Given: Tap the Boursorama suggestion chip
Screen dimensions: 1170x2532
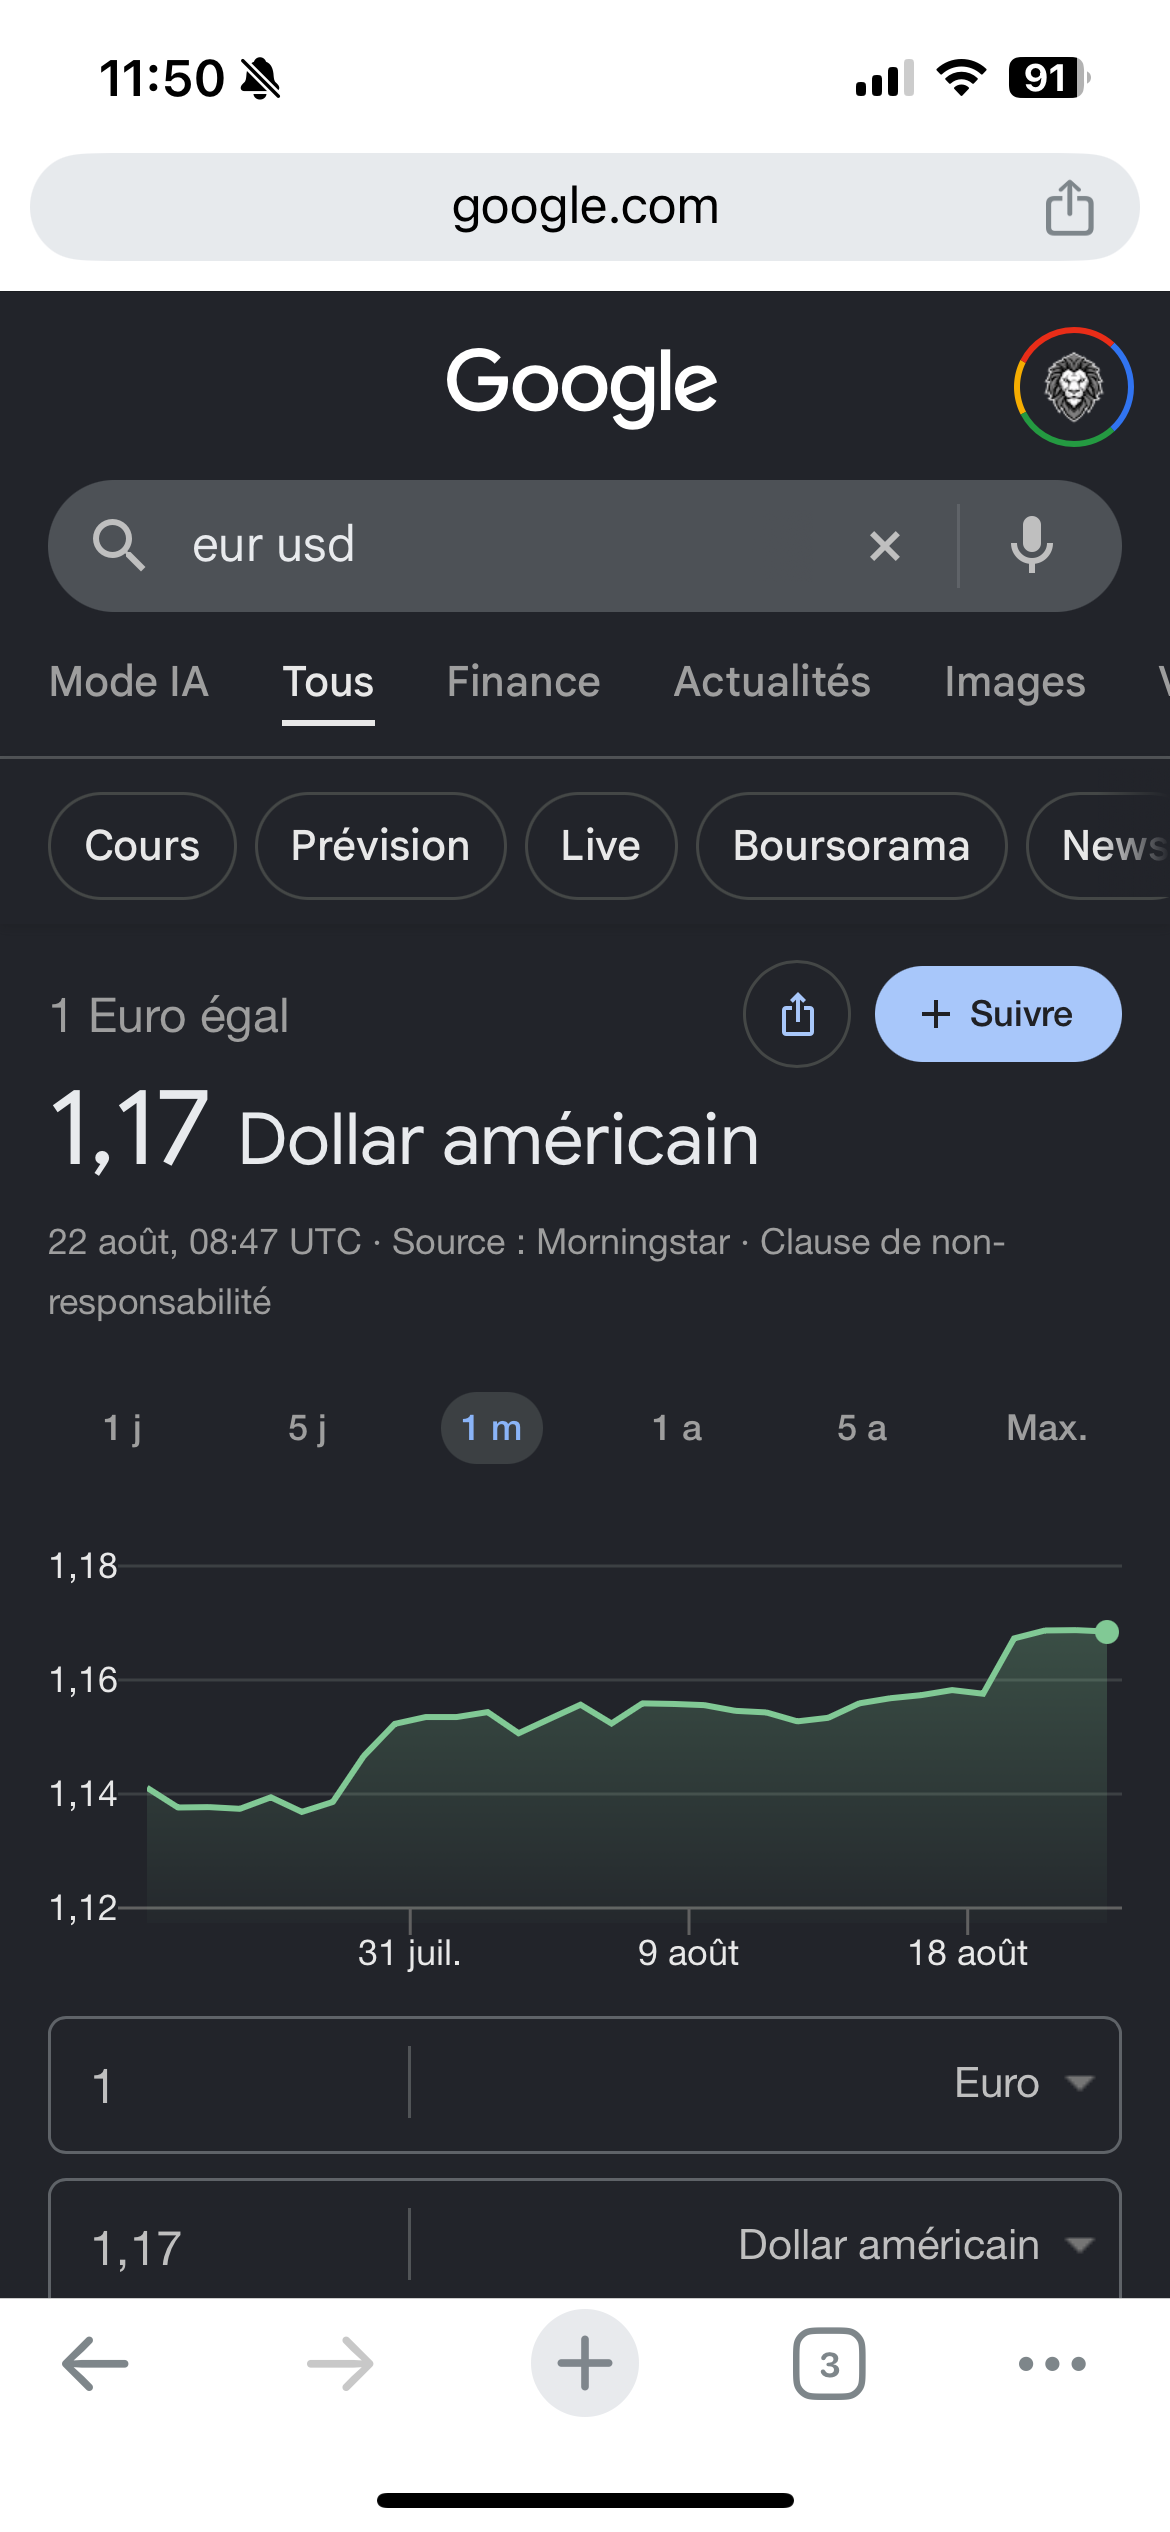Looking at the screenshot, I should coord(851,846).
